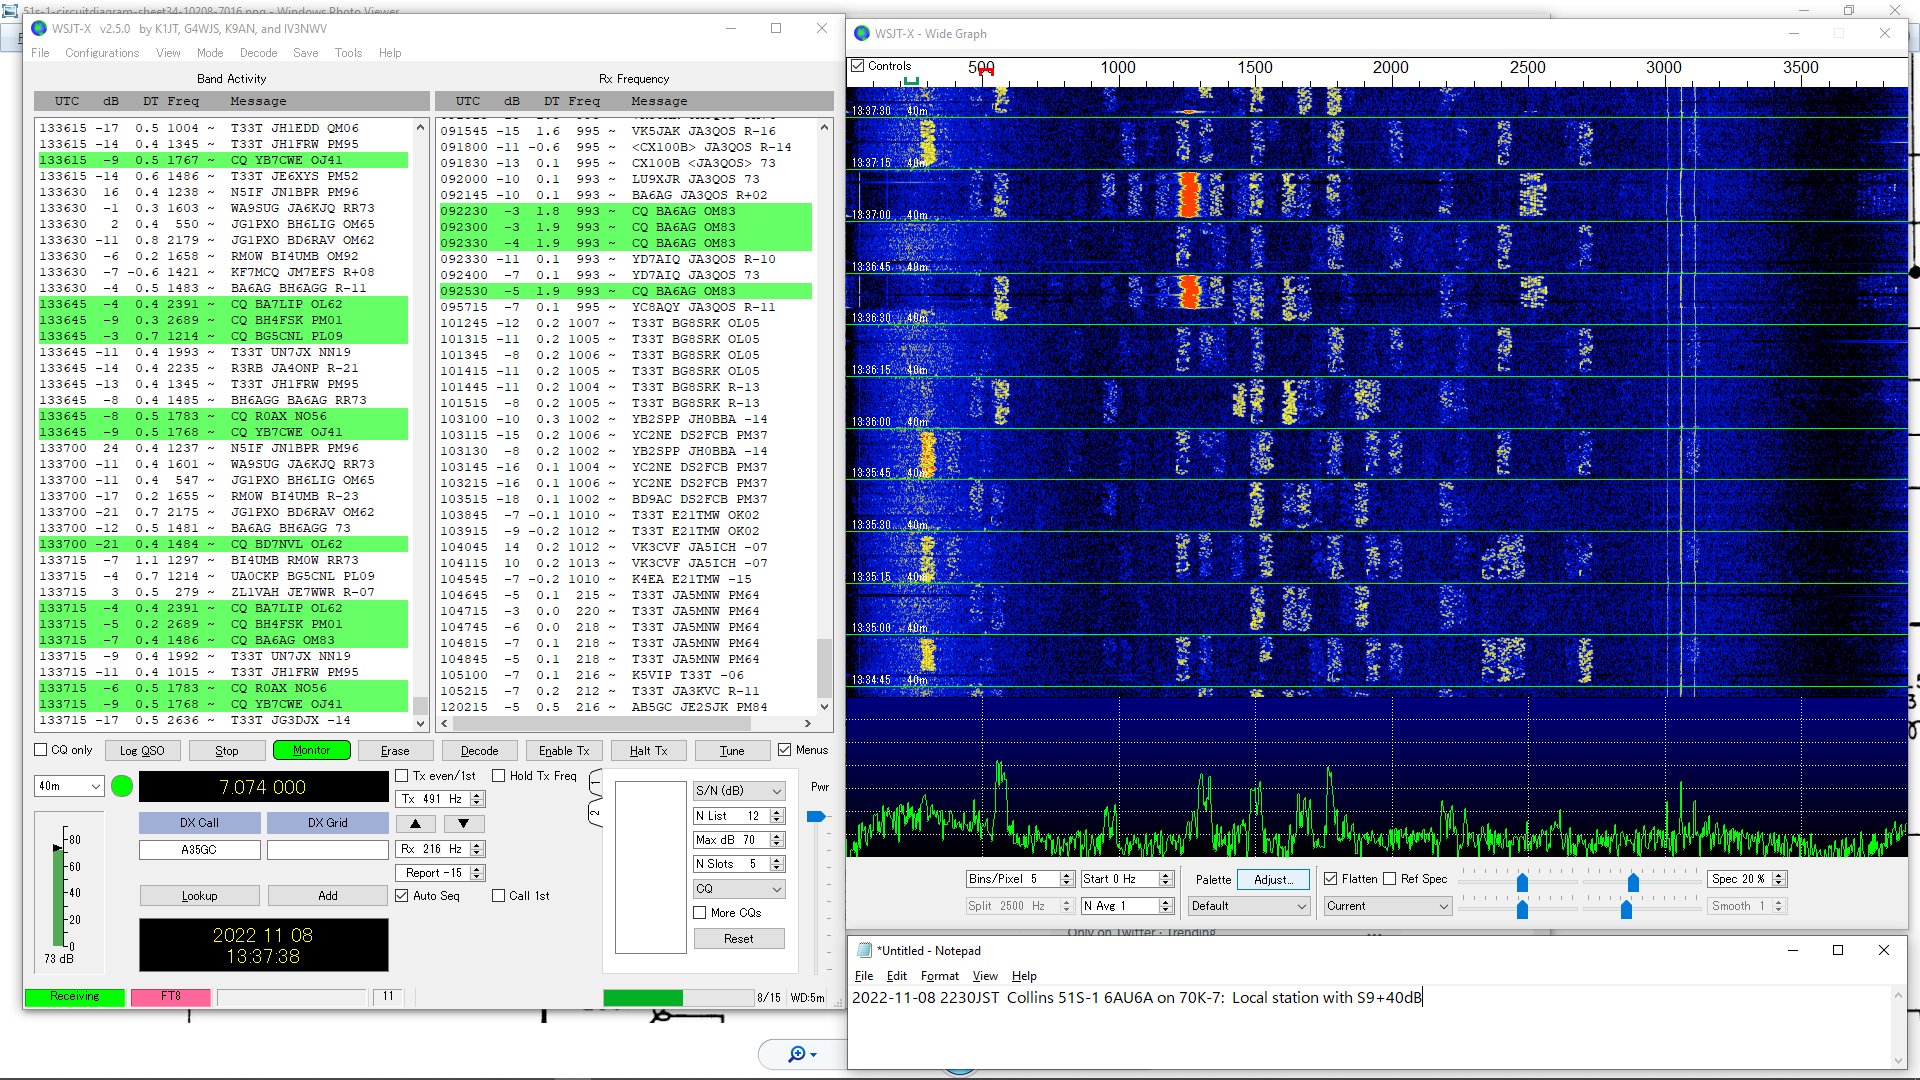Click the Enable Tx button
The width and height of the screenshot is (1920, 1080).
(x=564, y=751)
